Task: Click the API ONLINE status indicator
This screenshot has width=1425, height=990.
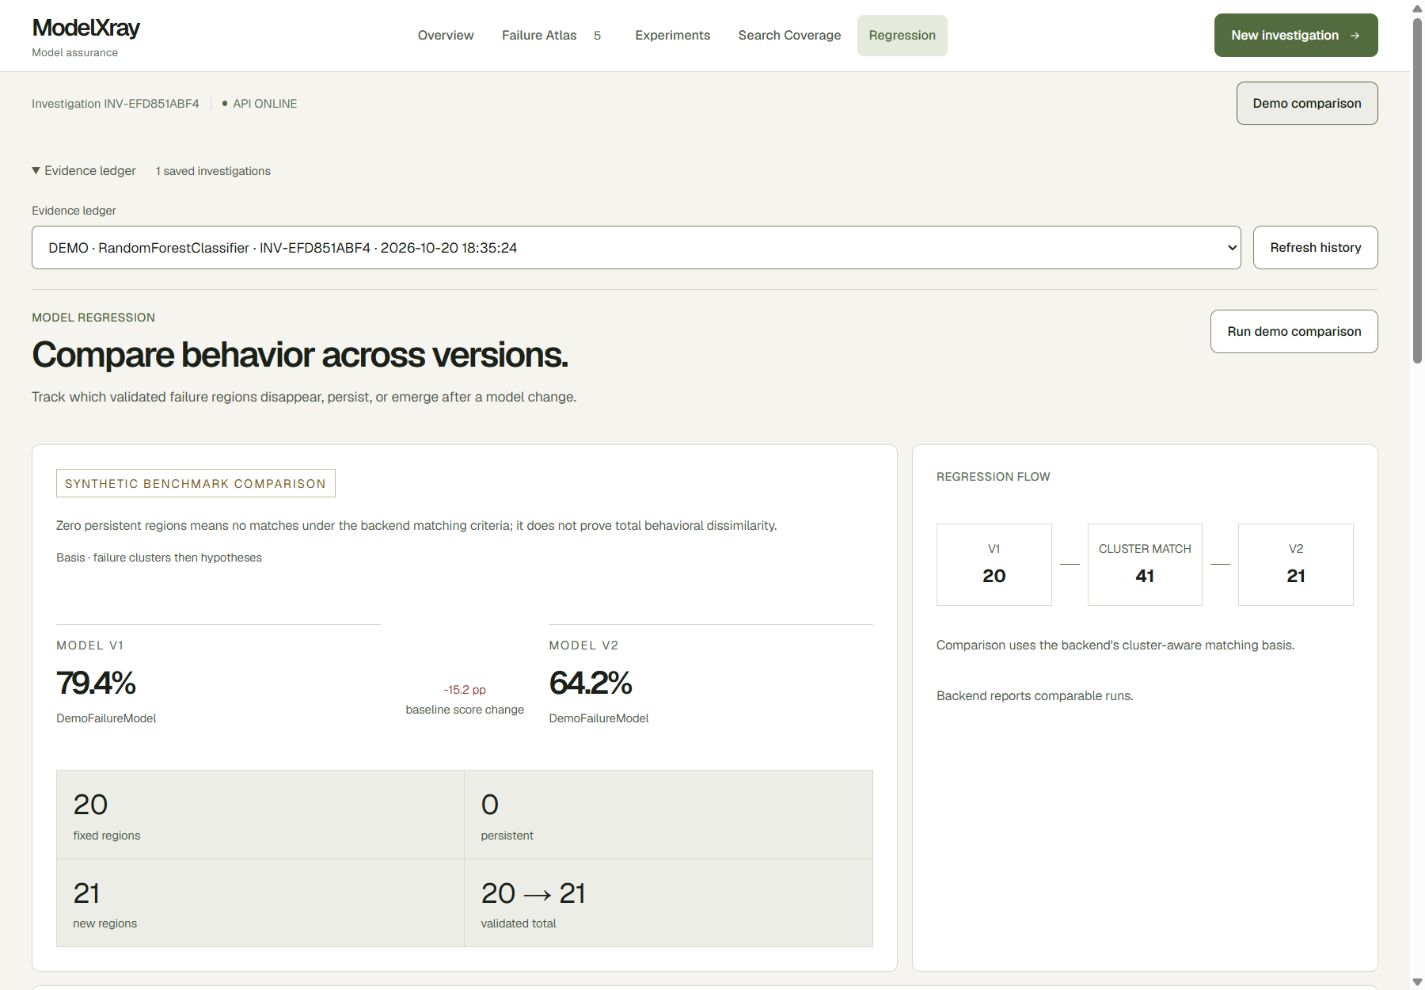Action: pyautogui.click(x=259, y=103)
